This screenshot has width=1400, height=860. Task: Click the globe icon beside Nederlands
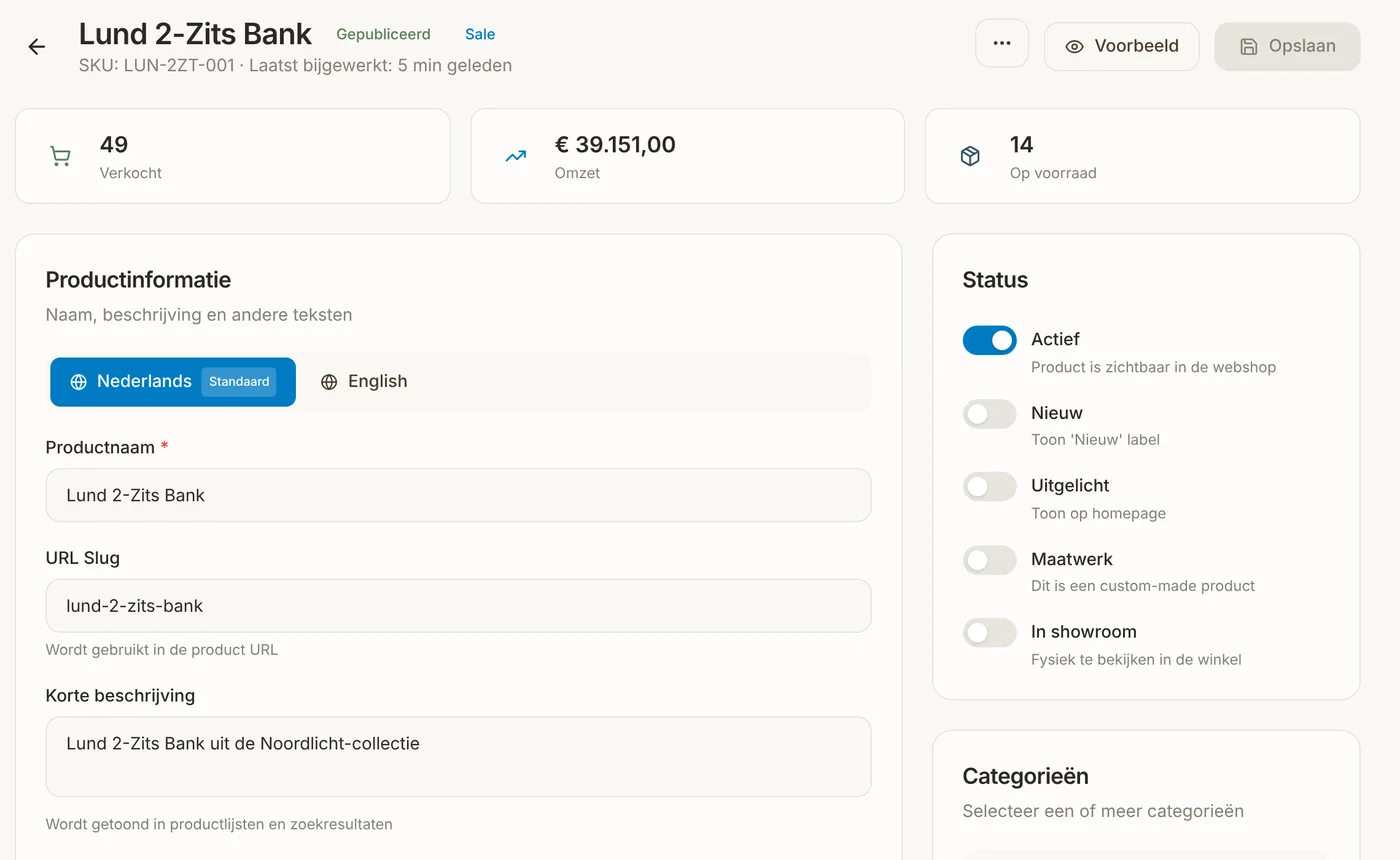click(78, 382)
